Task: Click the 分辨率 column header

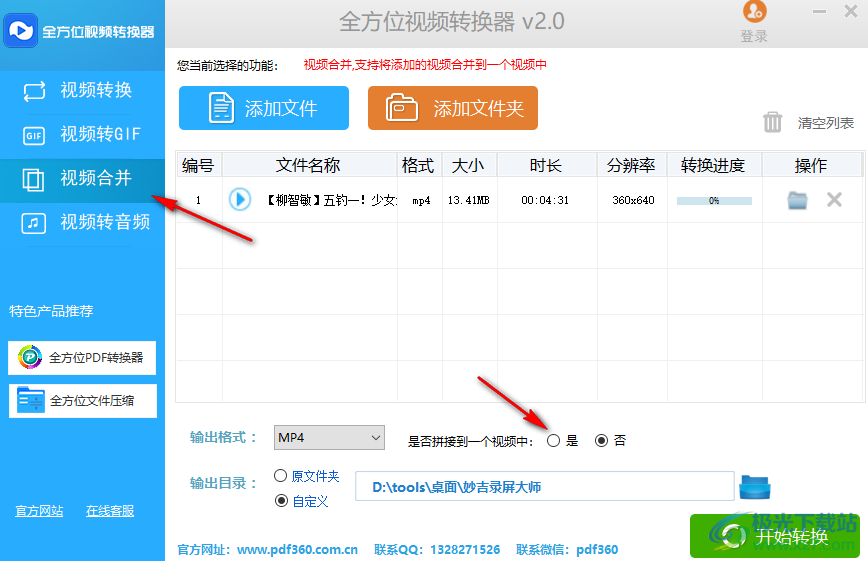Action: pyautogui.click(x=632, y=165)
